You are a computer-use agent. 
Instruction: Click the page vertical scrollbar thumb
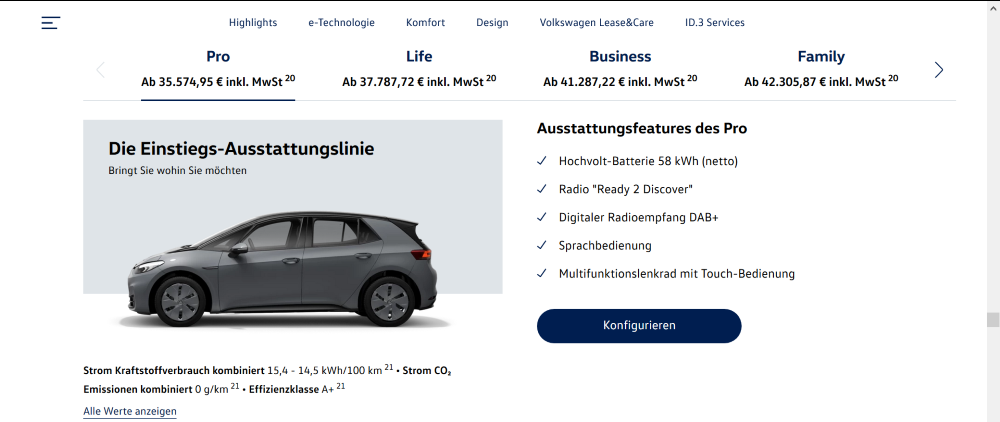(x=992, y=320)
